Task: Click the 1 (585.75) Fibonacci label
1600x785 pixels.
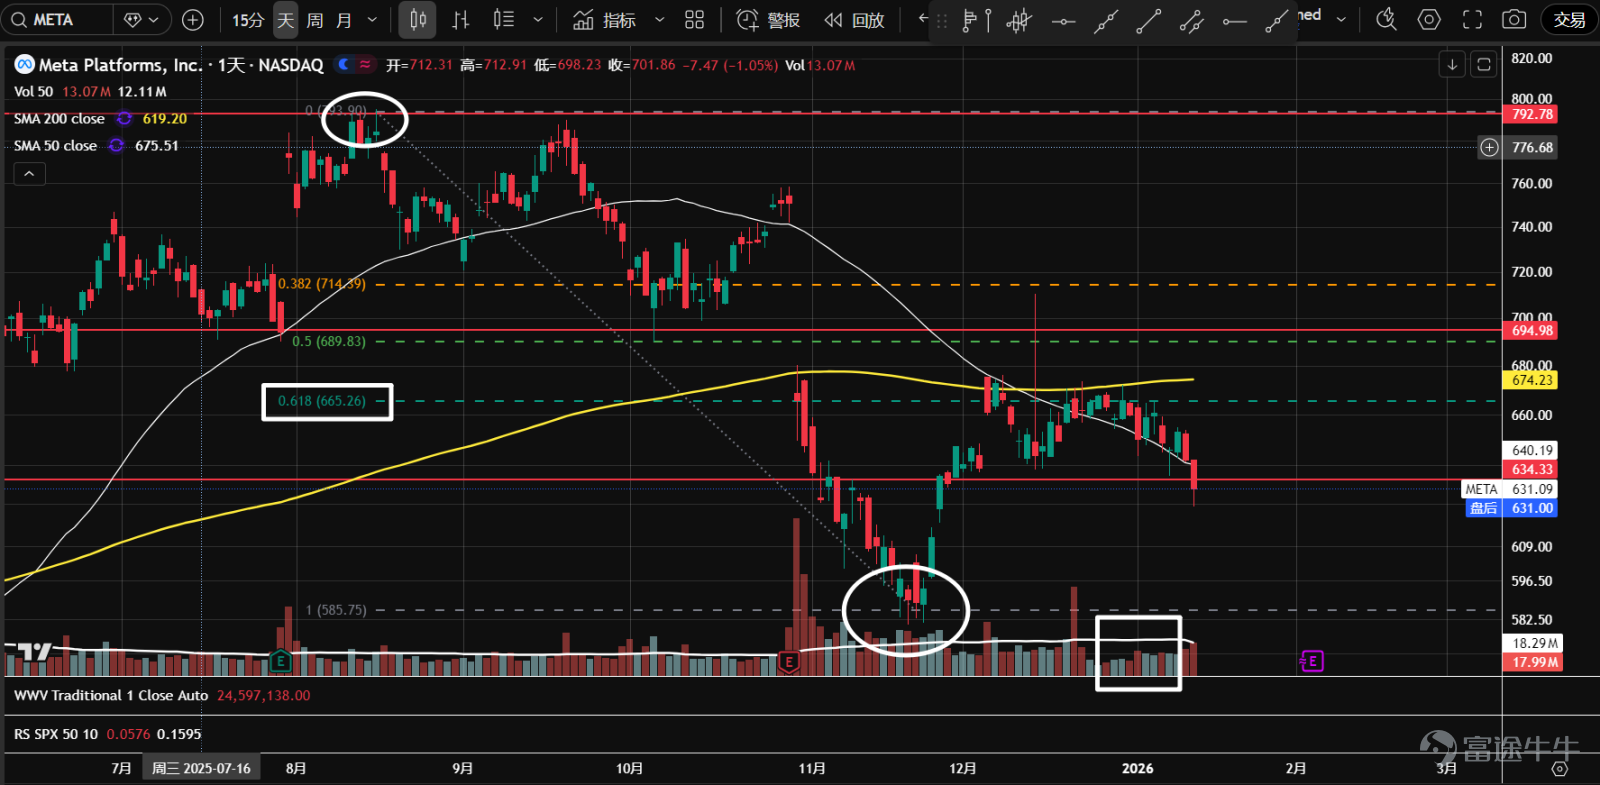Action: pos(336,609)
